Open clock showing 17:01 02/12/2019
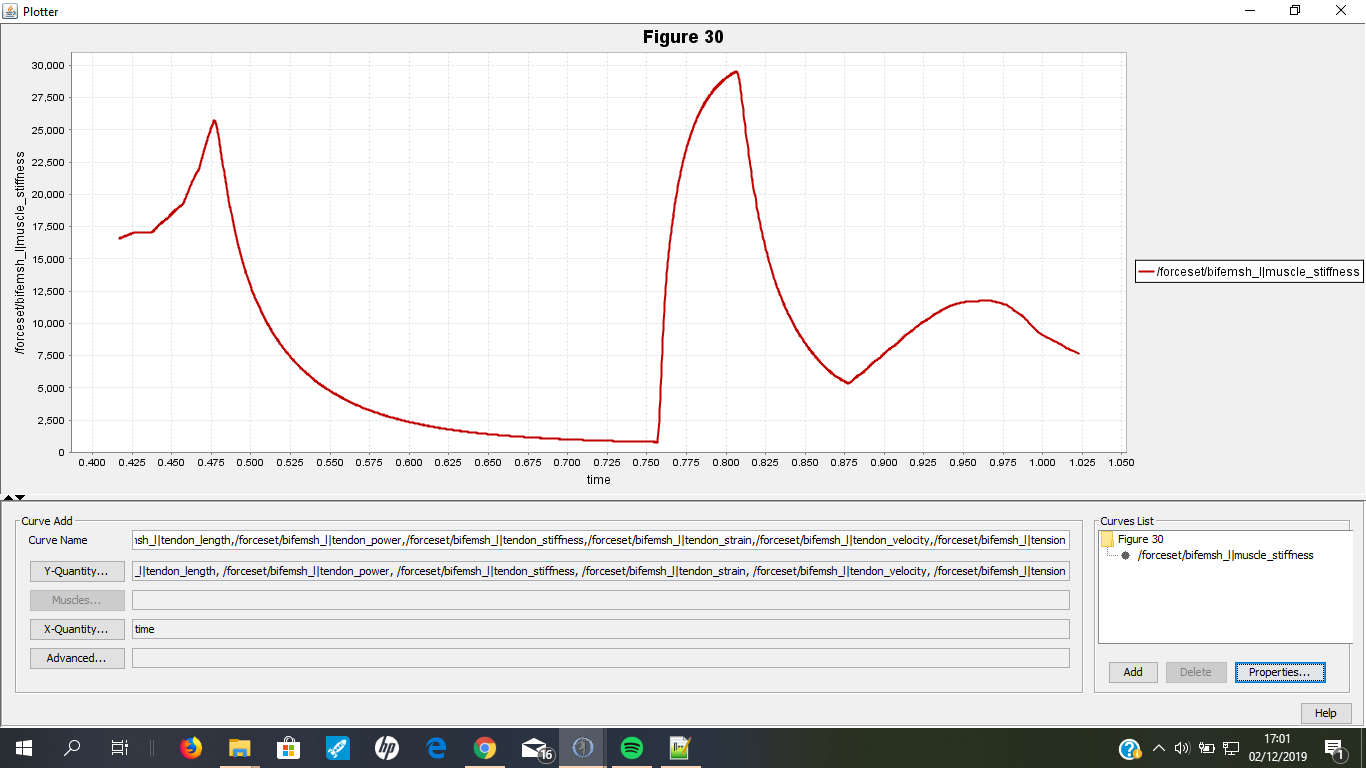 [x=1277, y=748]
